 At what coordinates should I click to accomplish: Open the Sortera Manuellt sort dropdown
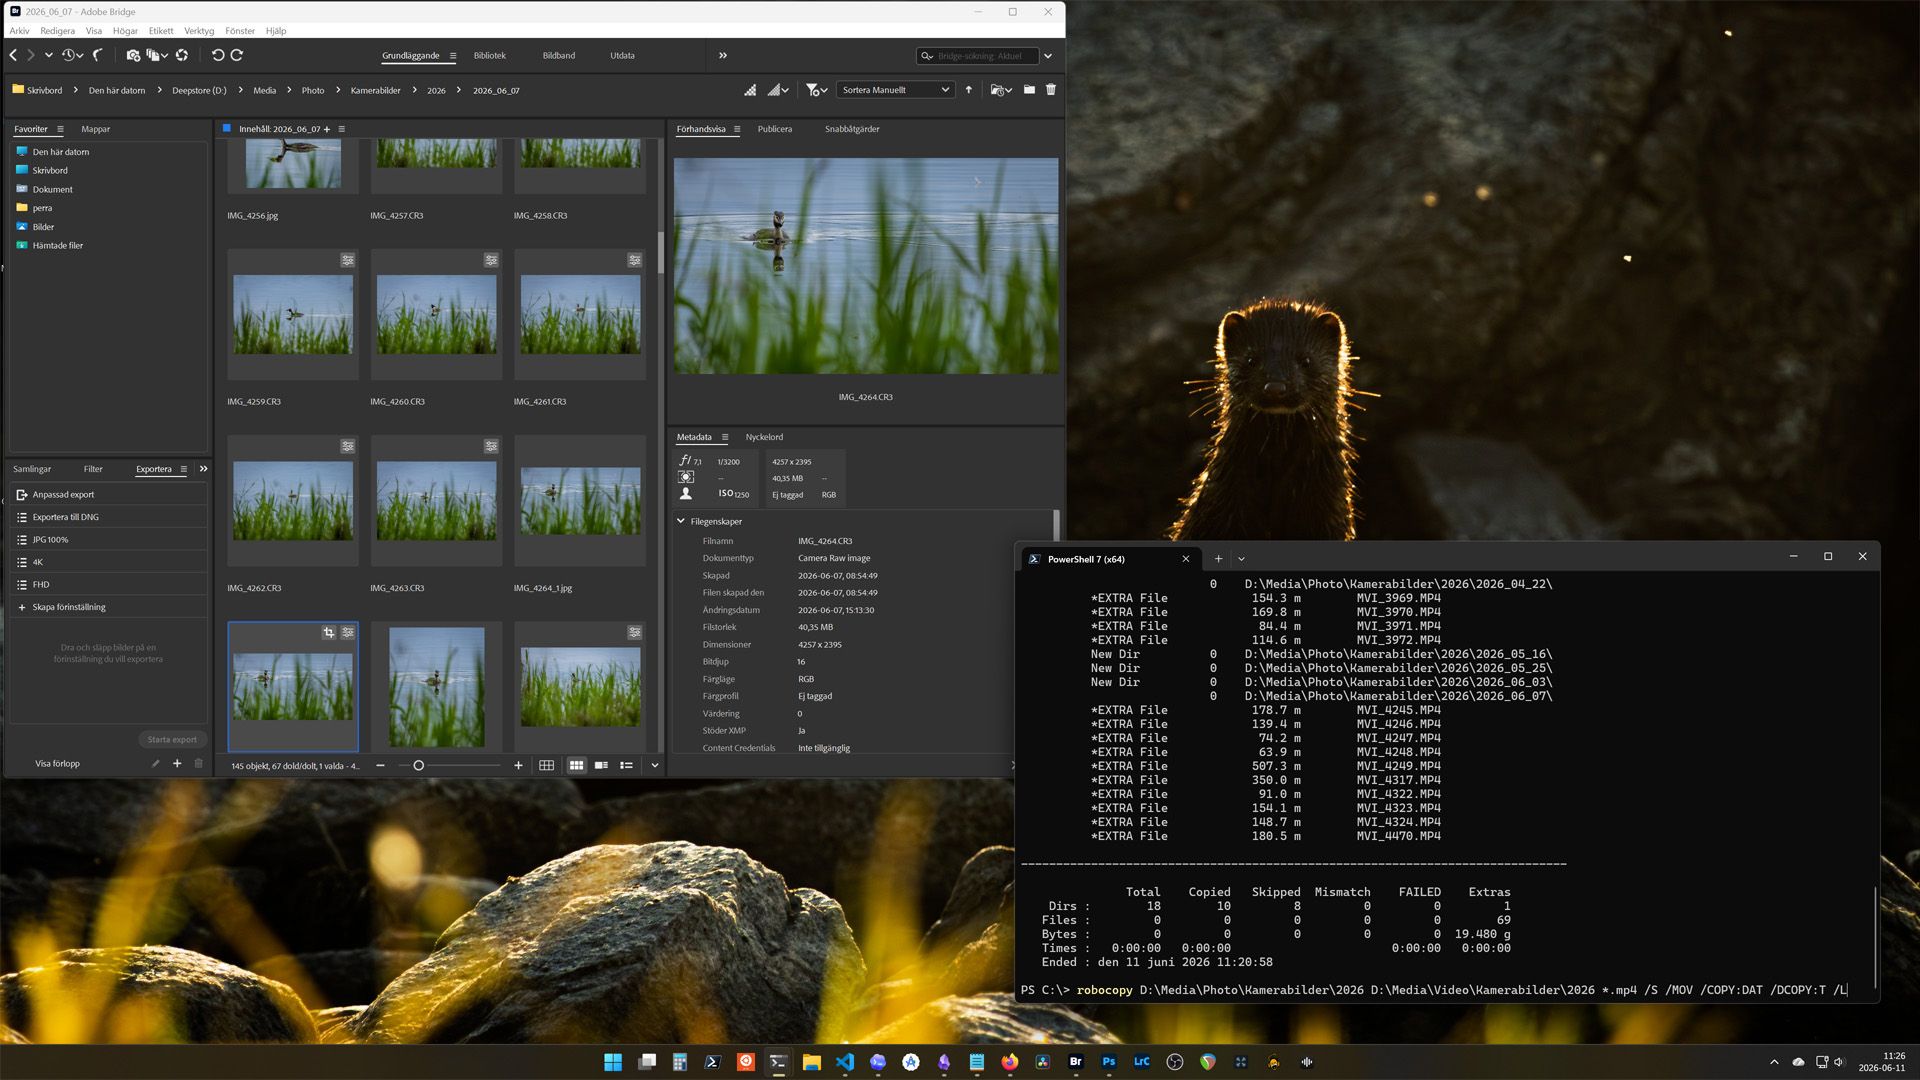click(x=895, y=90)
